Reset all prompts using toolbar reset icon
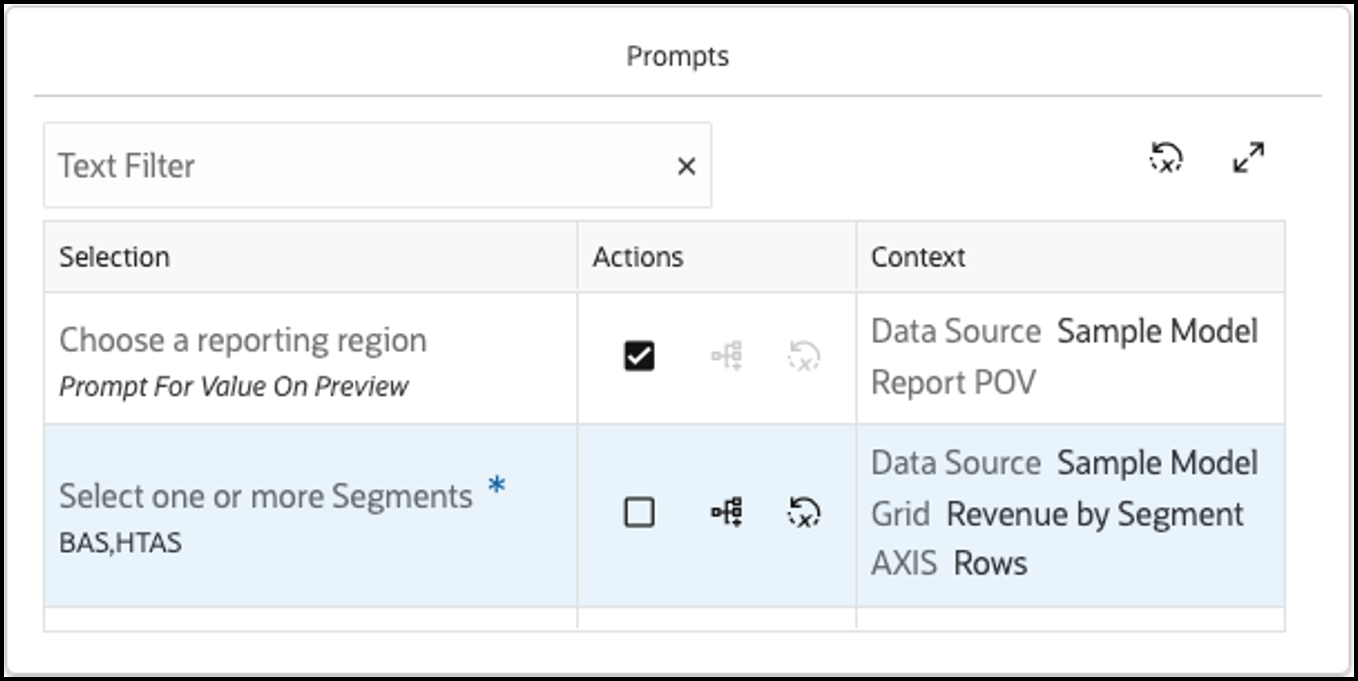Screen dimensions: 1358x681 (1166, 158)
